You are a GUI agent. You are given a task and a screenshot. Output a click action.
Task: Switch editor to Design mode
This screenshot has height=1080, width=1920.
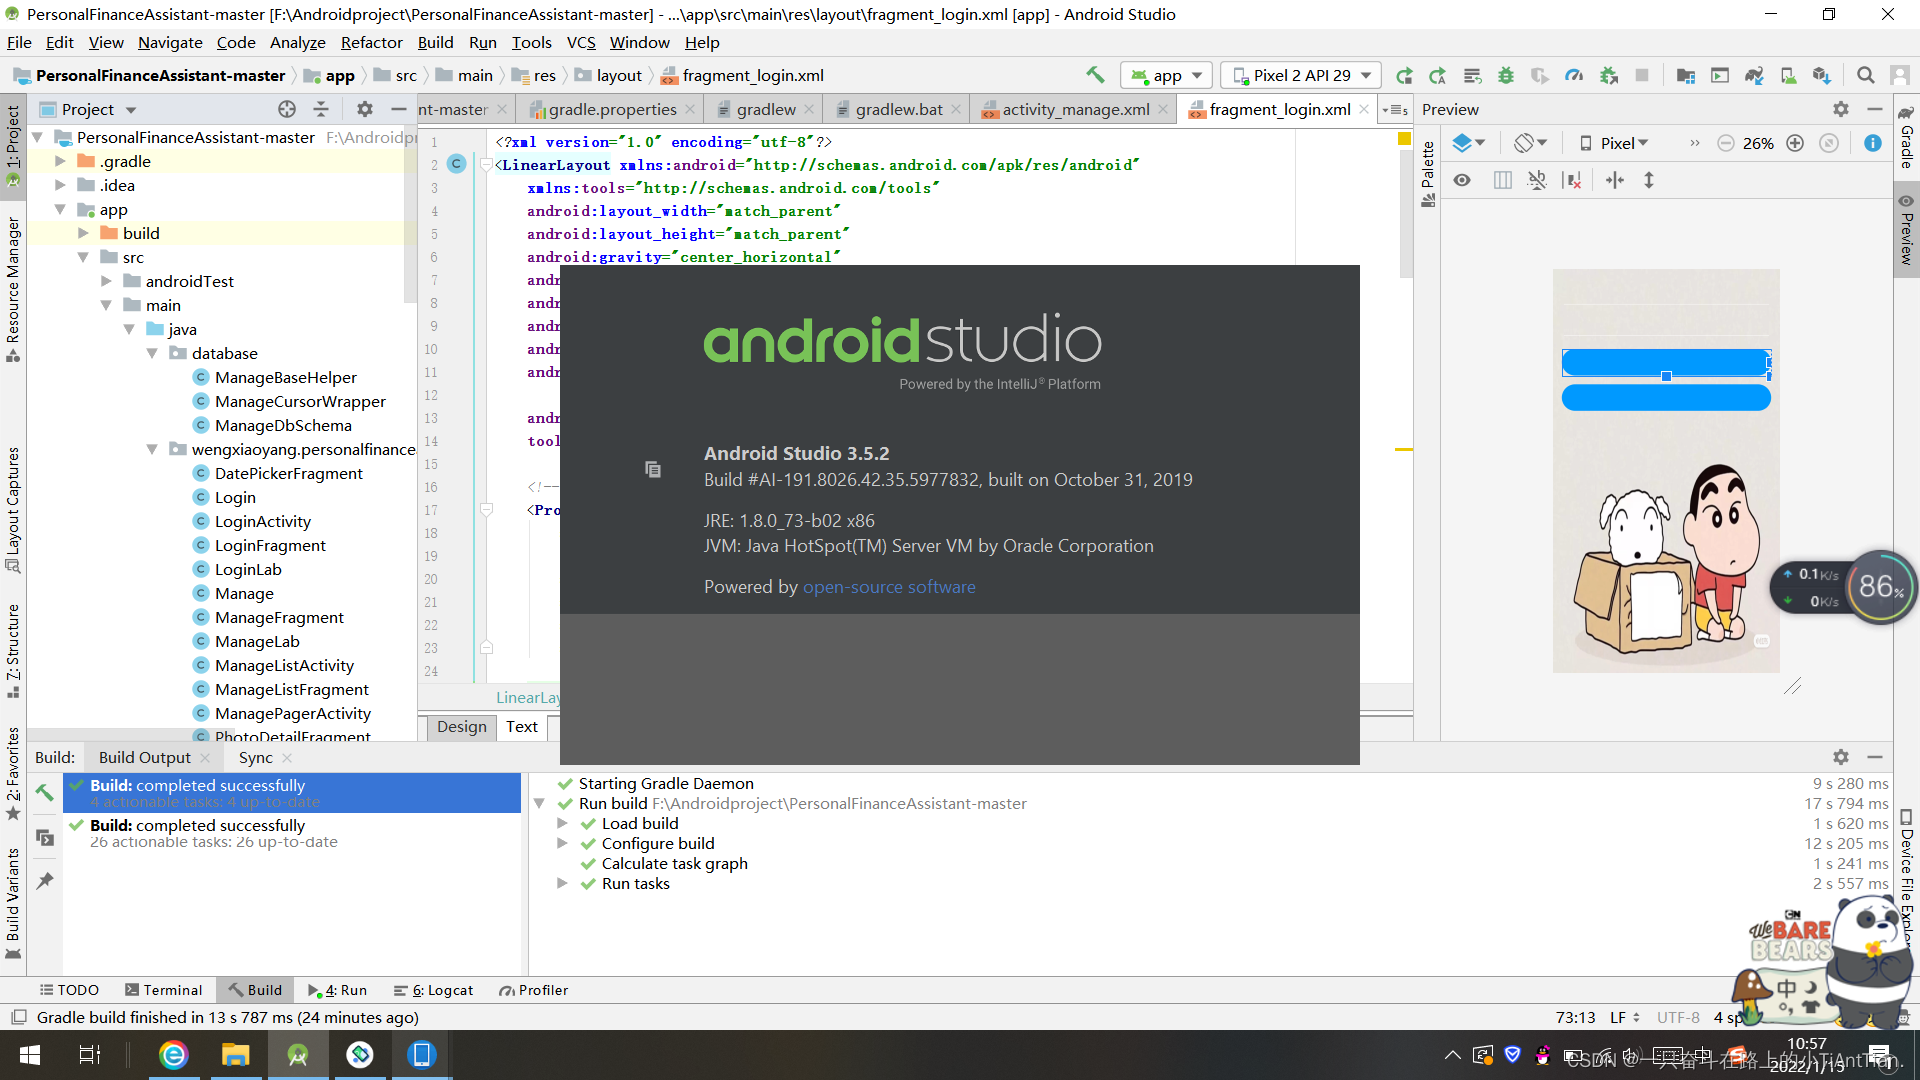click(x=461, y=727)
